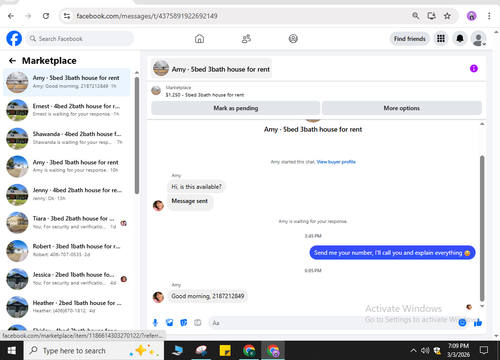The height and width of the screenshot is (360, 500).
Task: Open Amy 3bed 1bath conversation
Action: coord(67,166)
